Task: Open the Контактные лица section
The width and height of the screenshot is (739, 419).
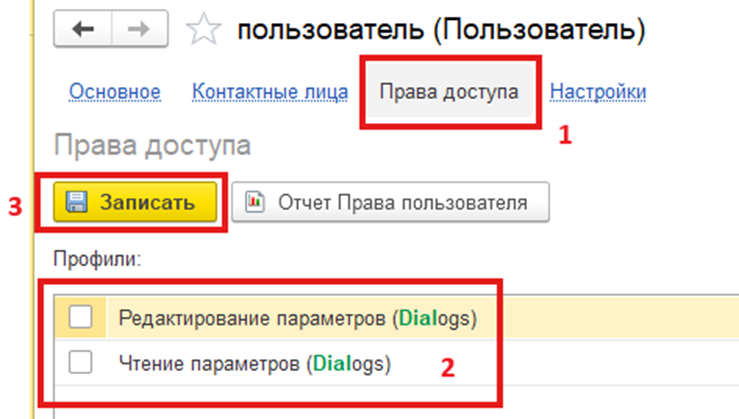Action: [269, 92]
